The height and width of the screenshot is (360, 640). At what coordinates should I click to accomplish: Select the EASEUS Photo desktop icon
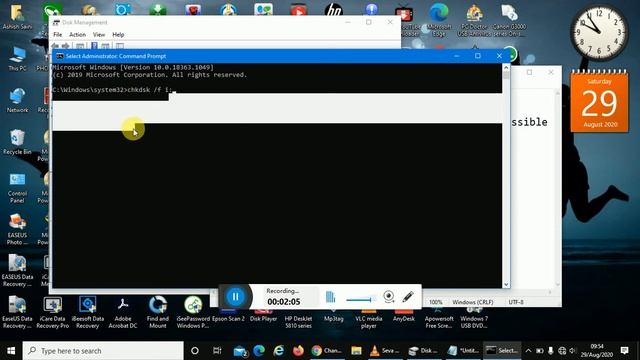pos(17,229)
